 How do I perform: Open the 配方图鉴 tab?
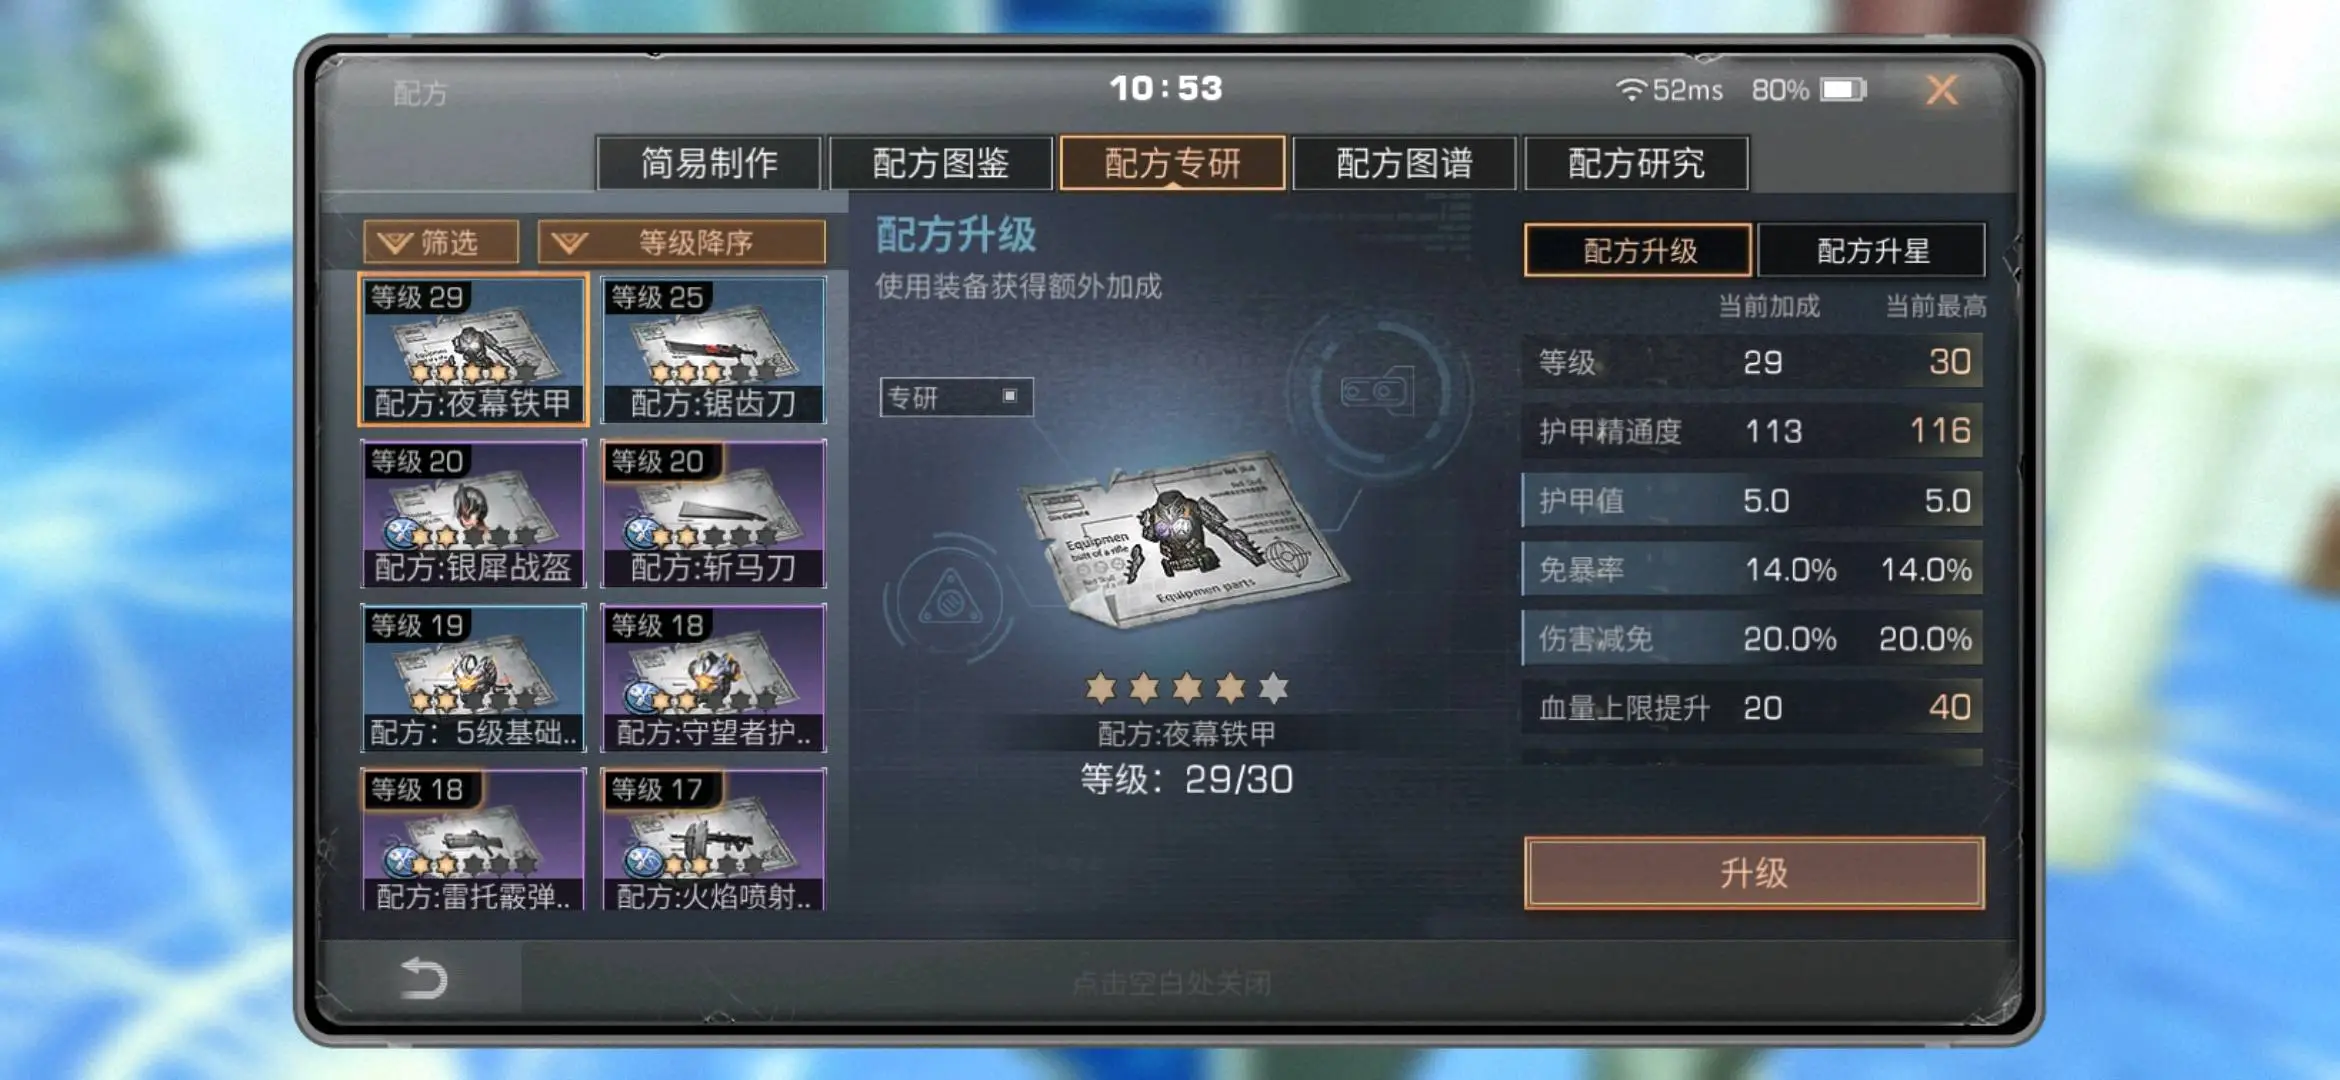pos(940,163)
